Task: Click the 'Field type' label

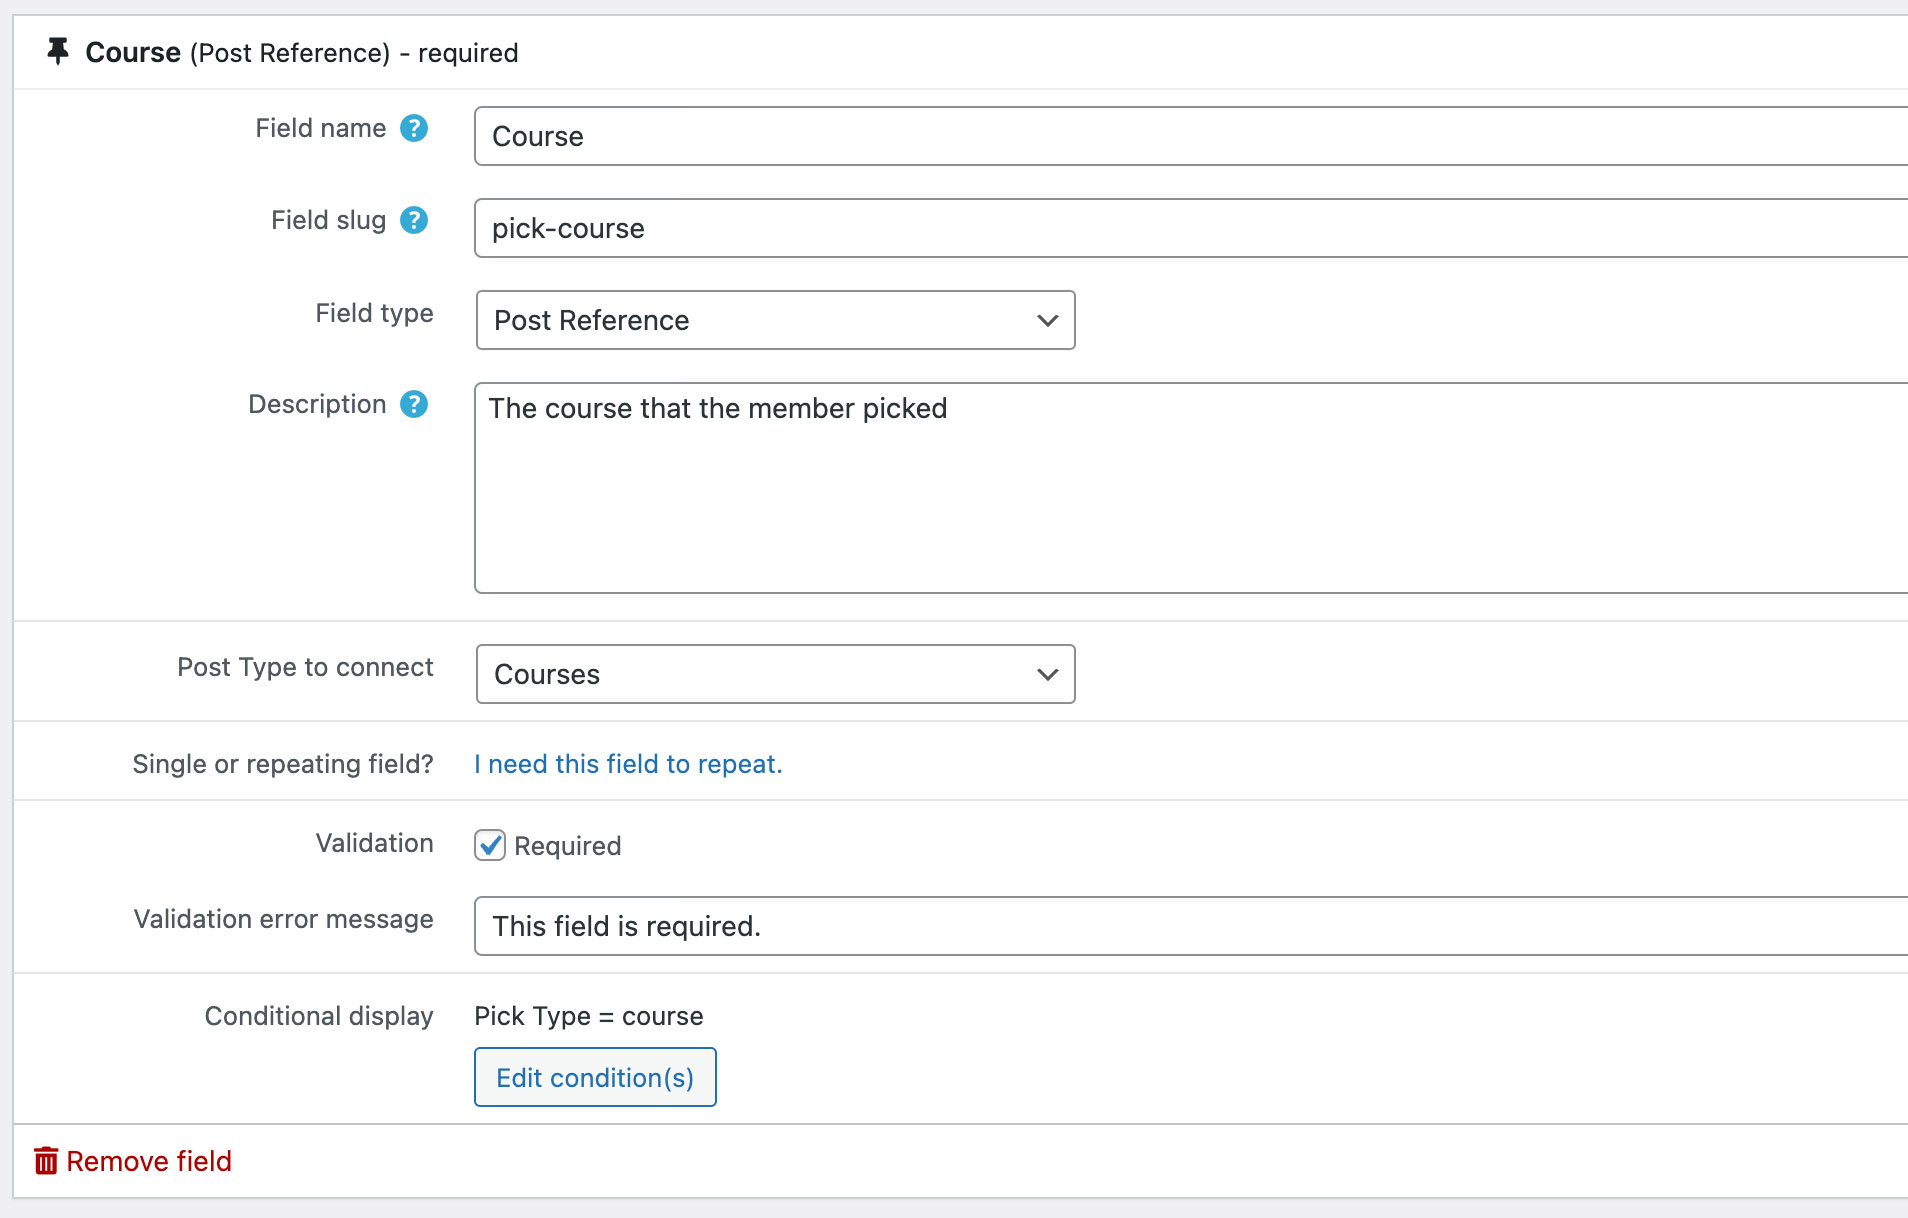Action: click(374, 313)
